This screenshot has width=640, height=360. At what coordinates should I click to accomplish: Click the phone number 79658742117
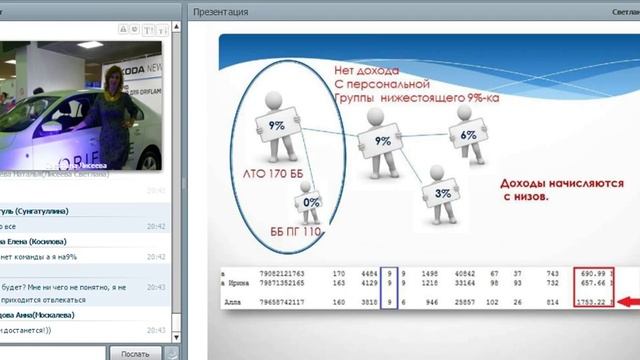click(282, 302)
